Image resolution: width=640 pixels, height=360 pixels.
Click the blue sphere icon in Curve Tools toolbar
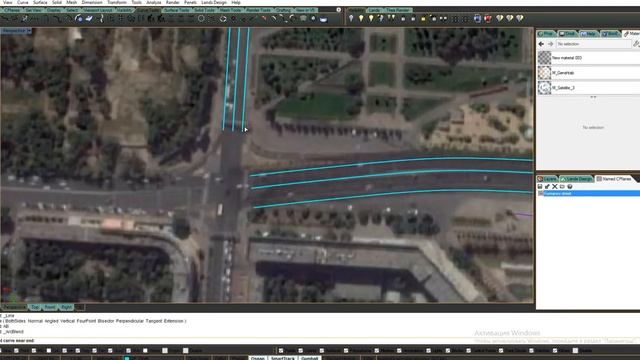click(x=79, y=18)
